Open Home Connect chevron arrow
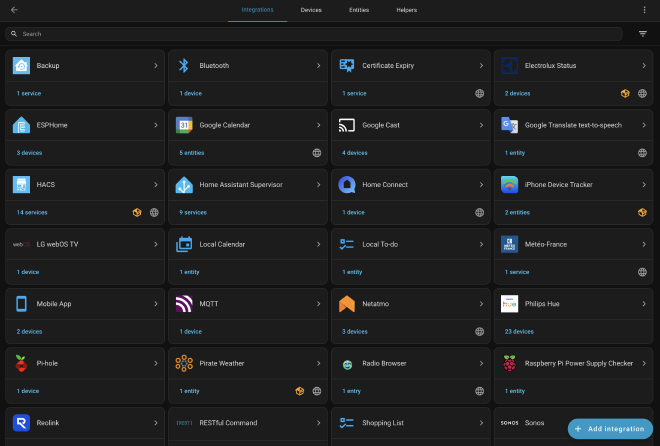Image resolution: width=660 pixels, height=446 pixels. (481, 185)
